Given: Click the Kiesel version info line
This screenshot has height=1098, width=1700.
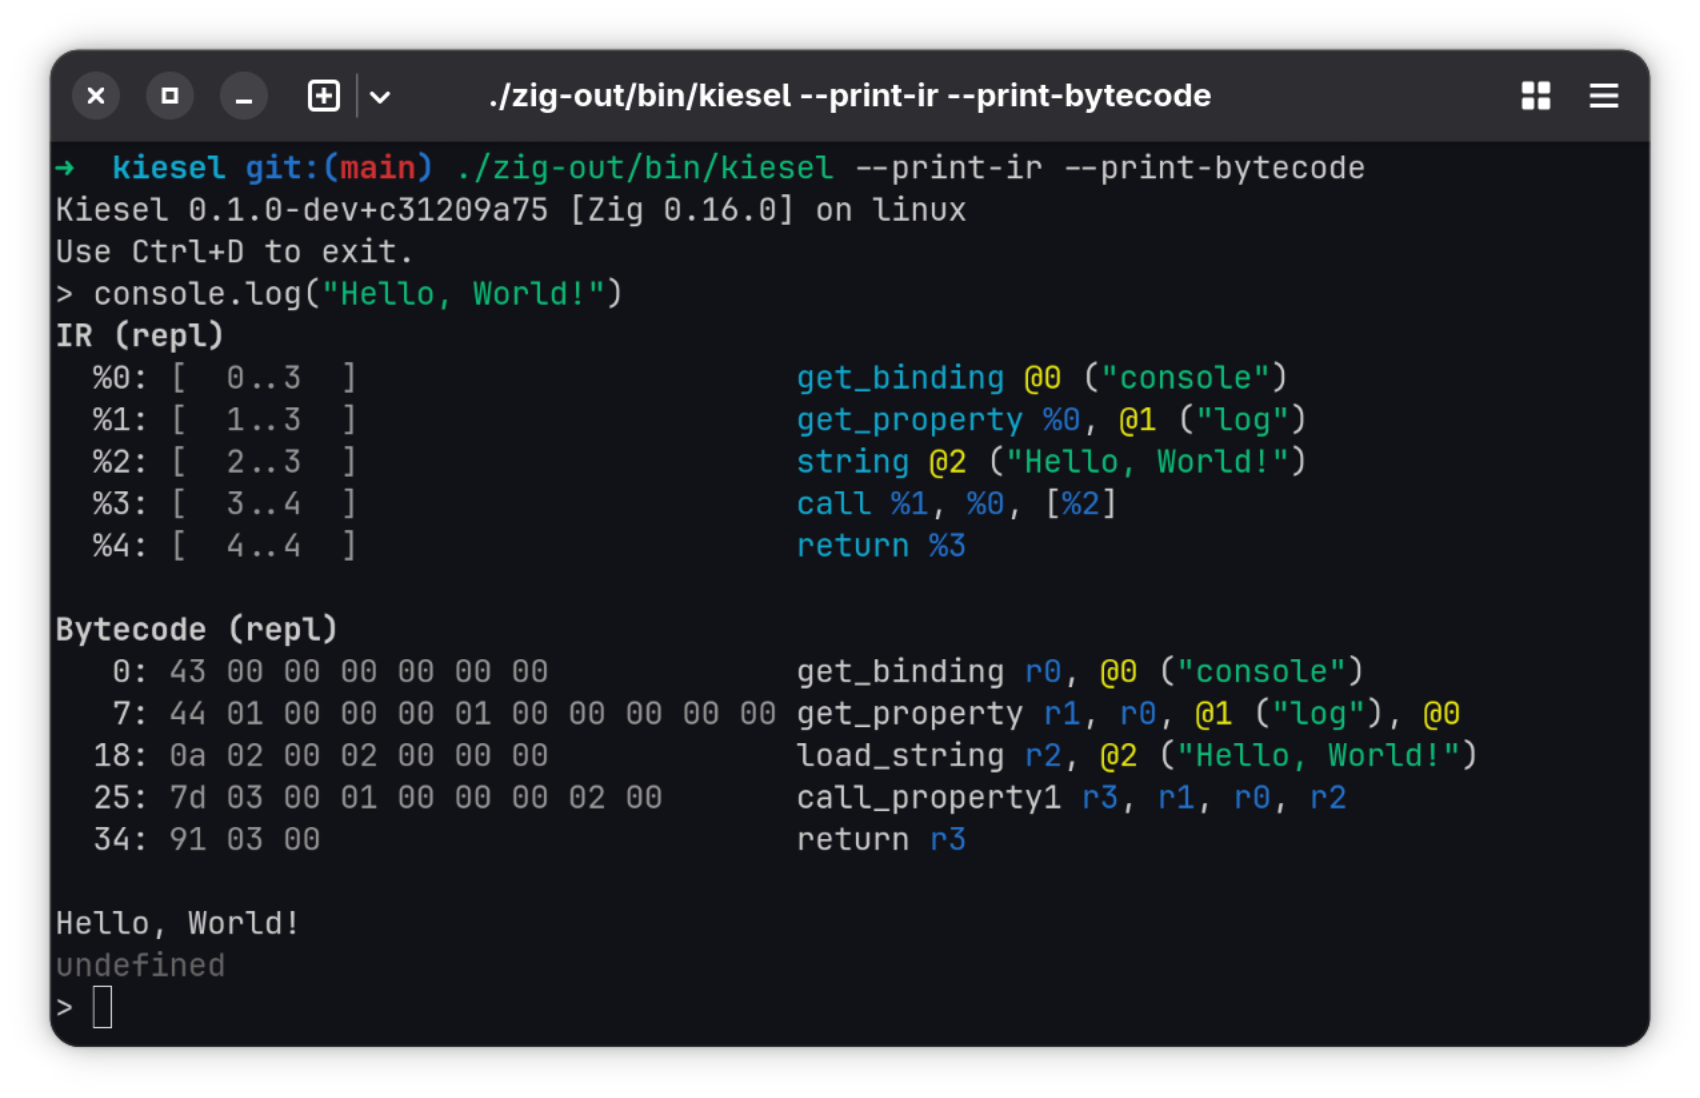Looking at the screenshot, I should [x=510, y=209].
